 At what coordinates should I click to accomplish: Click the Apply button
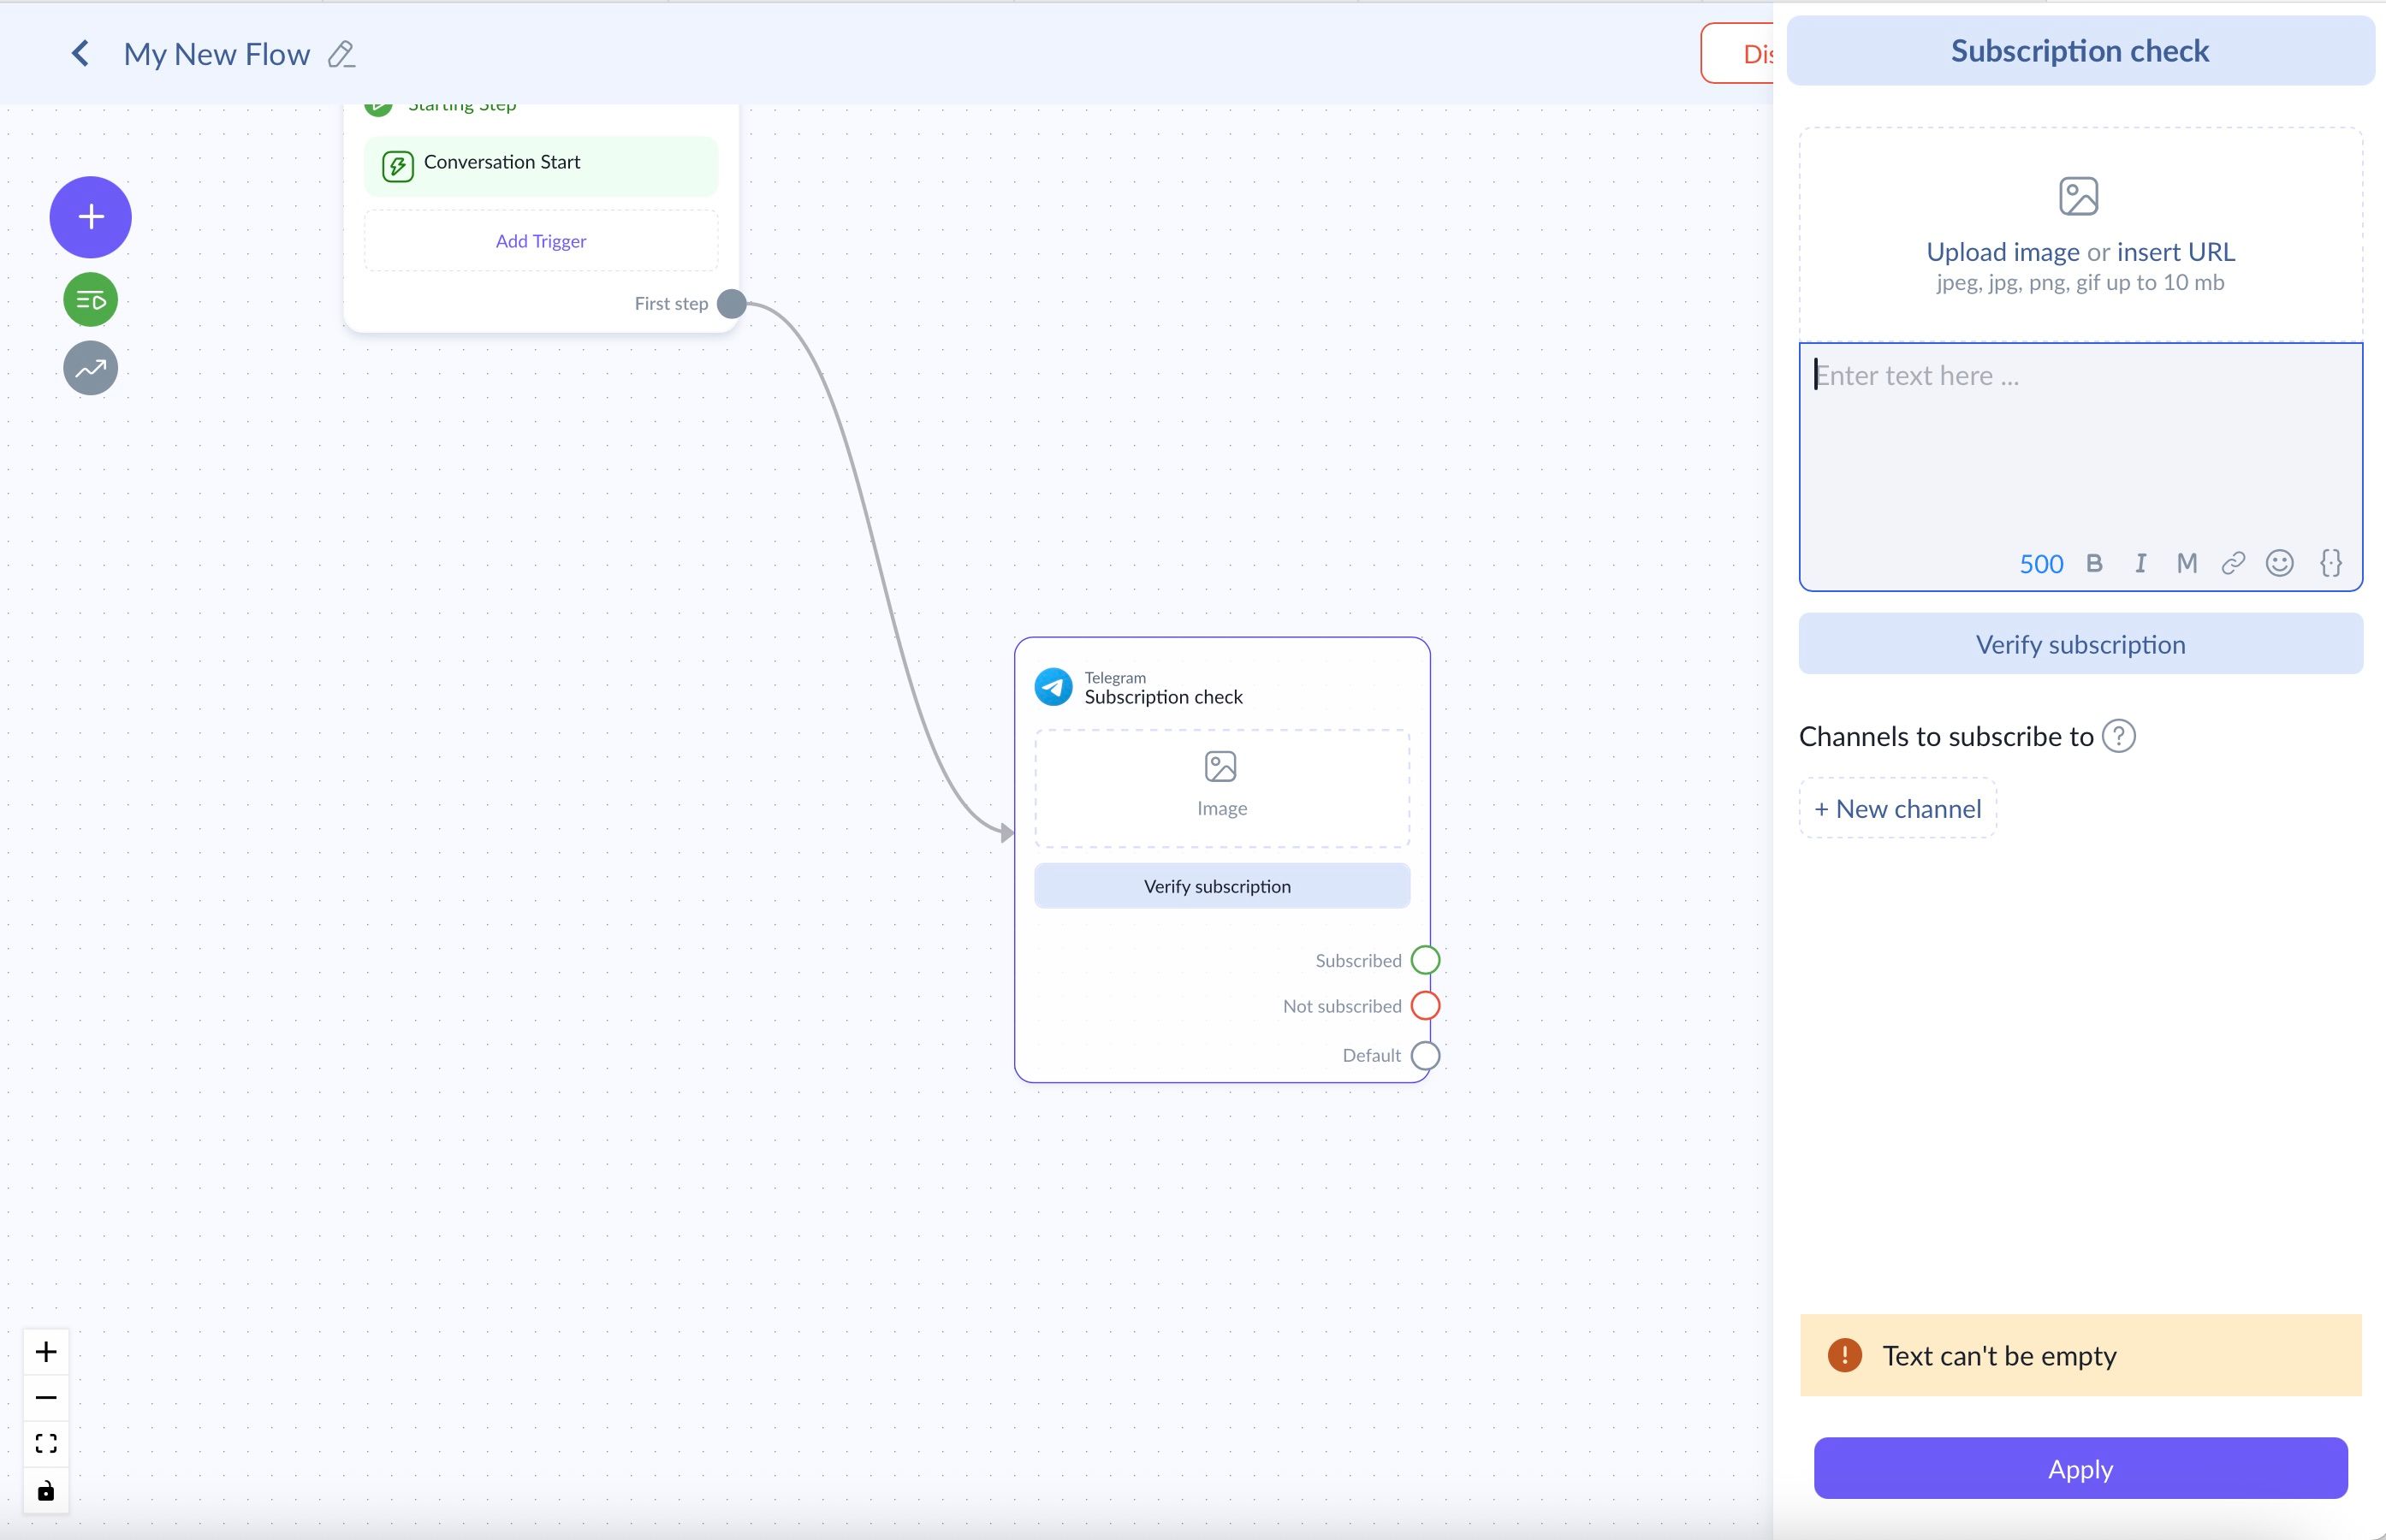(2080, 1468)
